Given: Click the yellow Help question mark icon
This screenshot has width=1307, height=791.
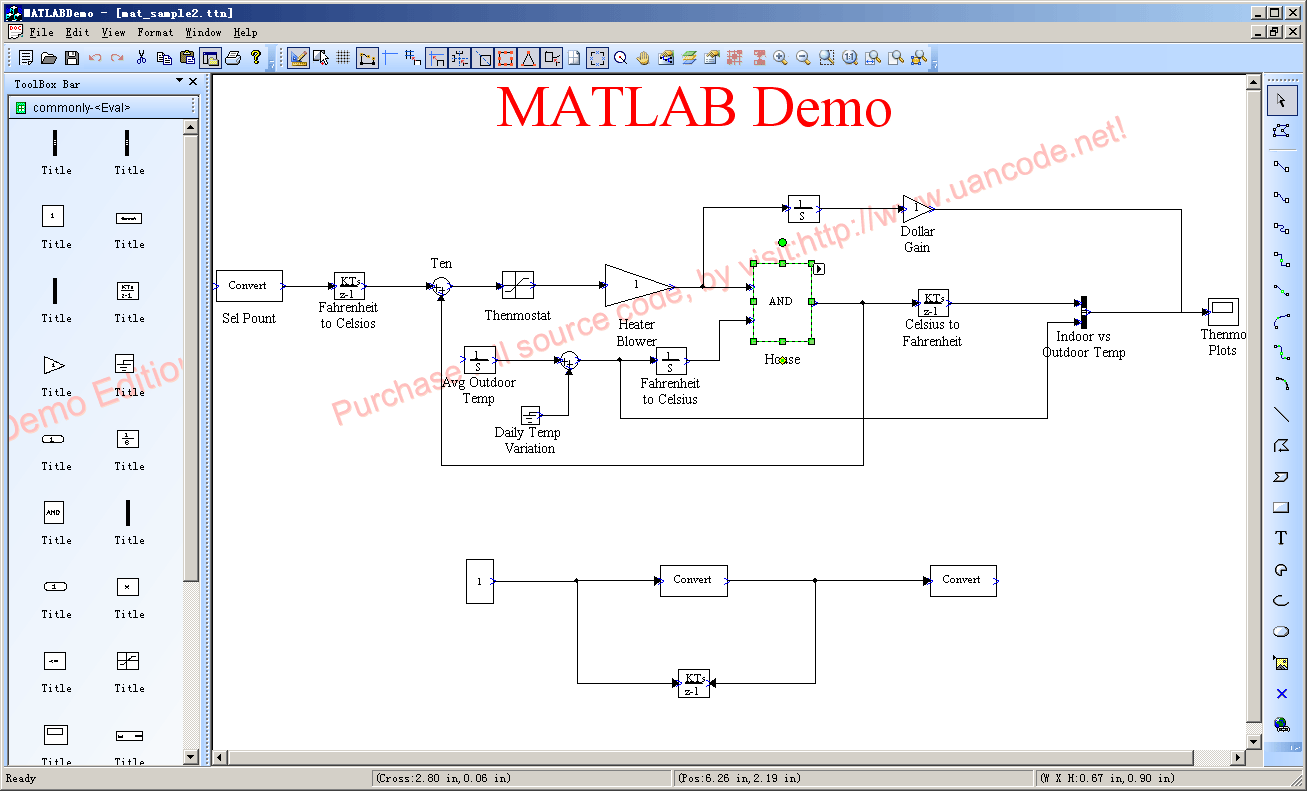Looking at the screenshot, I should coord(256,58).
